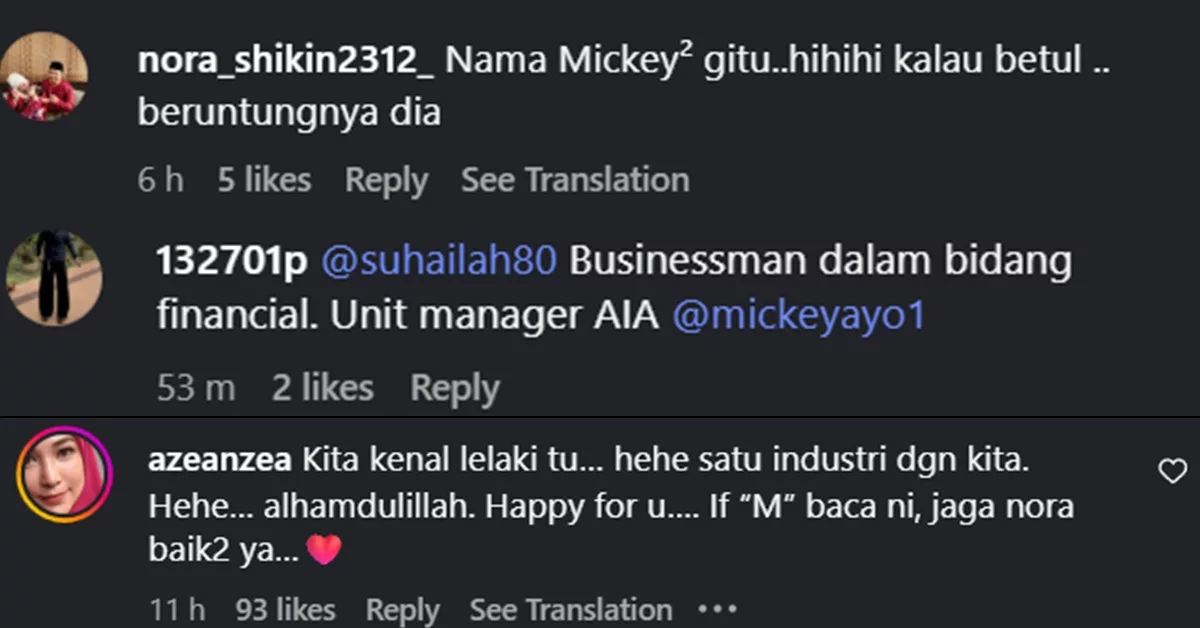Reply to 132701p's comment
Image resolution: width=1200 pixels, height=628 pixels.
point(455,387)
